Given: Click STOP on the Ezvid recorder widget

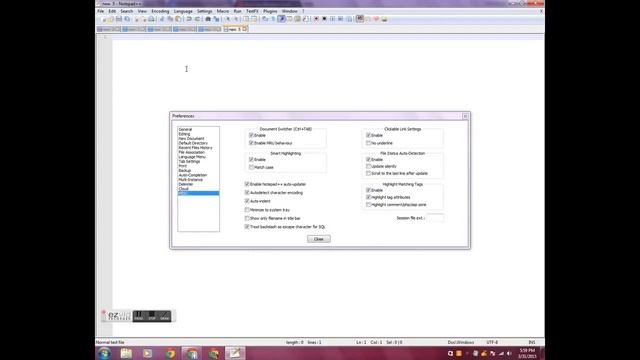Looking at the screenshot, I should pyautogui.click(x=152, y=316).
